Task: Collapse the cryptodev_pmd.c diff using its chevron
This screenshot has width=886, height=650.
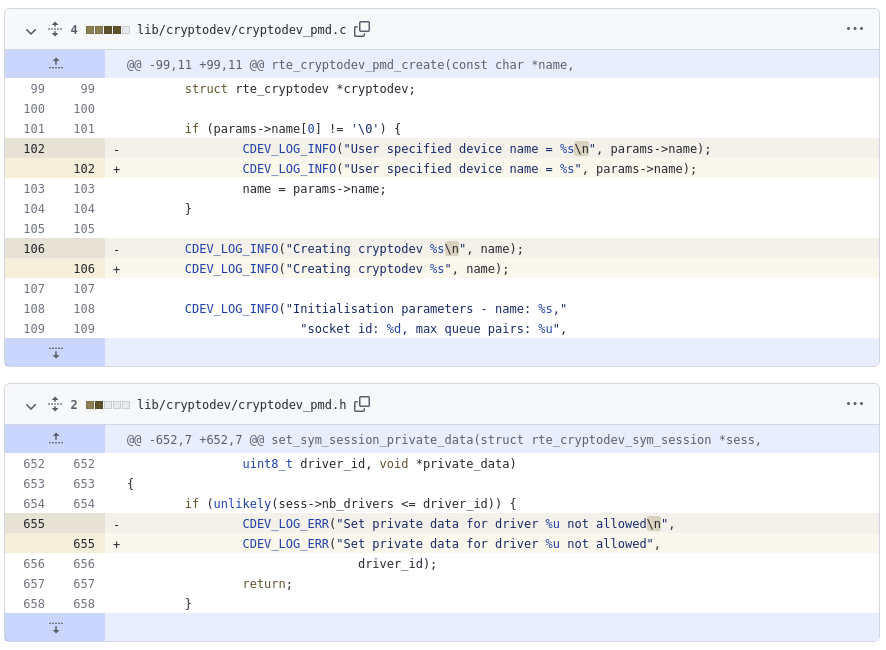Action: pyautogui.click(x=30, y=30)
